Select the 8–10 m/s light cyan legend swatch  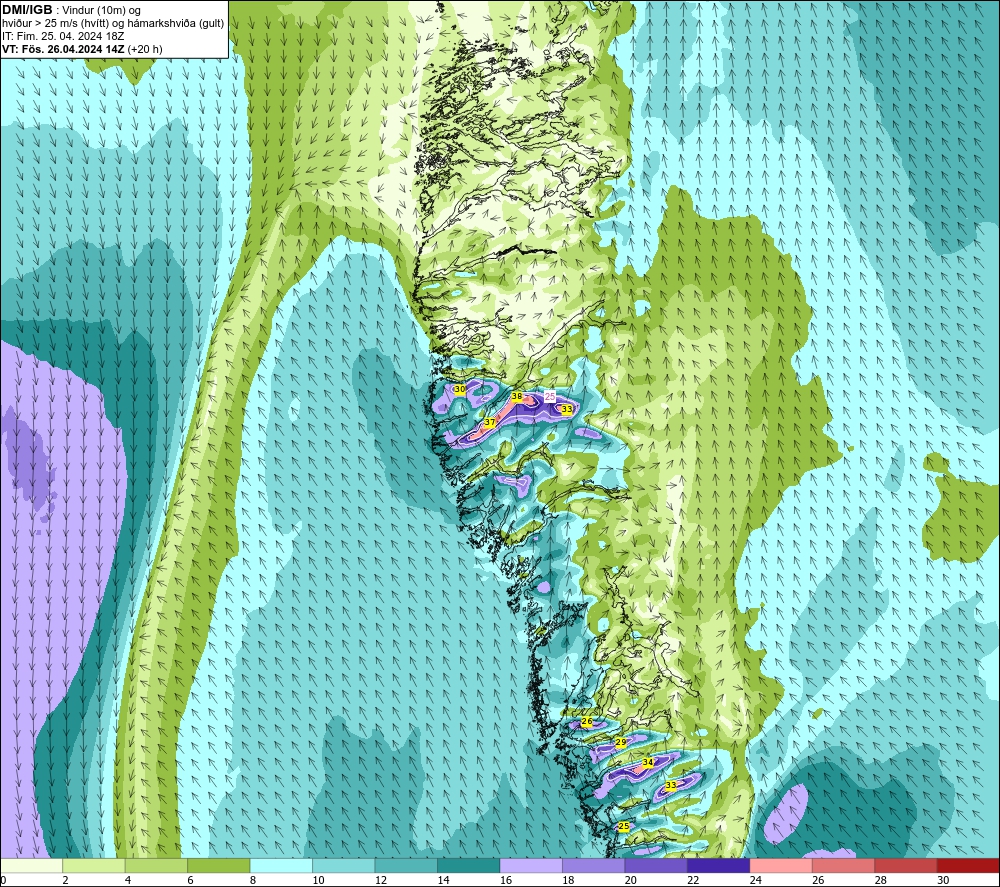click(281, 865)
